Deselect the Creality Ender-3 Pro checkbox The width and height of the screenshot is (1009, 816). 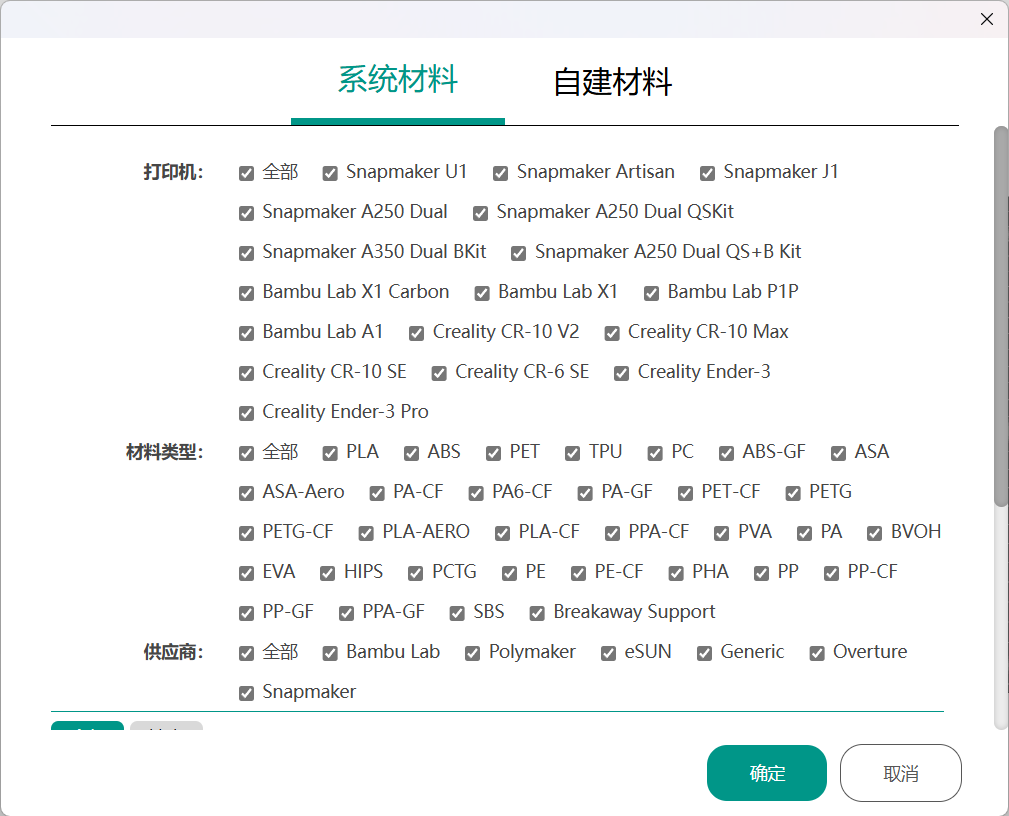pyautogui.click(x=247, y=413)
